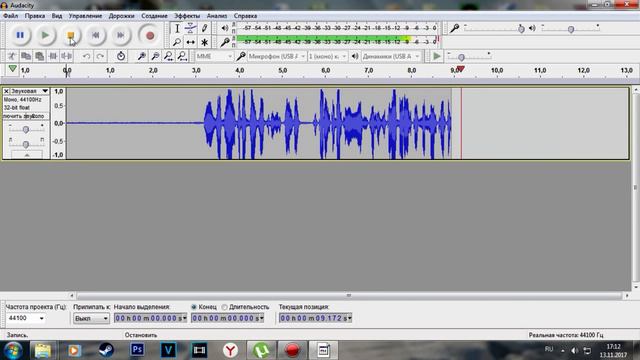Click Fit Selection zoom icon

(169, 56)
